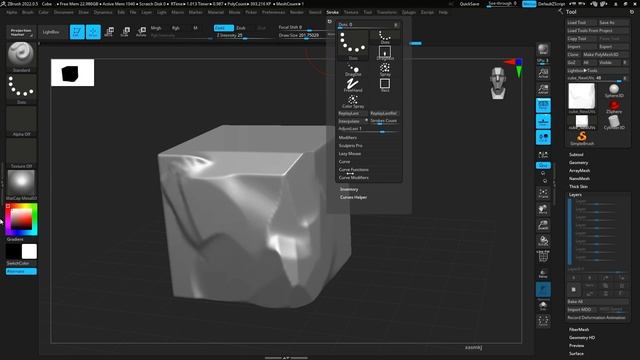Open the Dots stroke picker on left shelf
This screenshot has width=640, height=360.
click(x=21, y=89)
